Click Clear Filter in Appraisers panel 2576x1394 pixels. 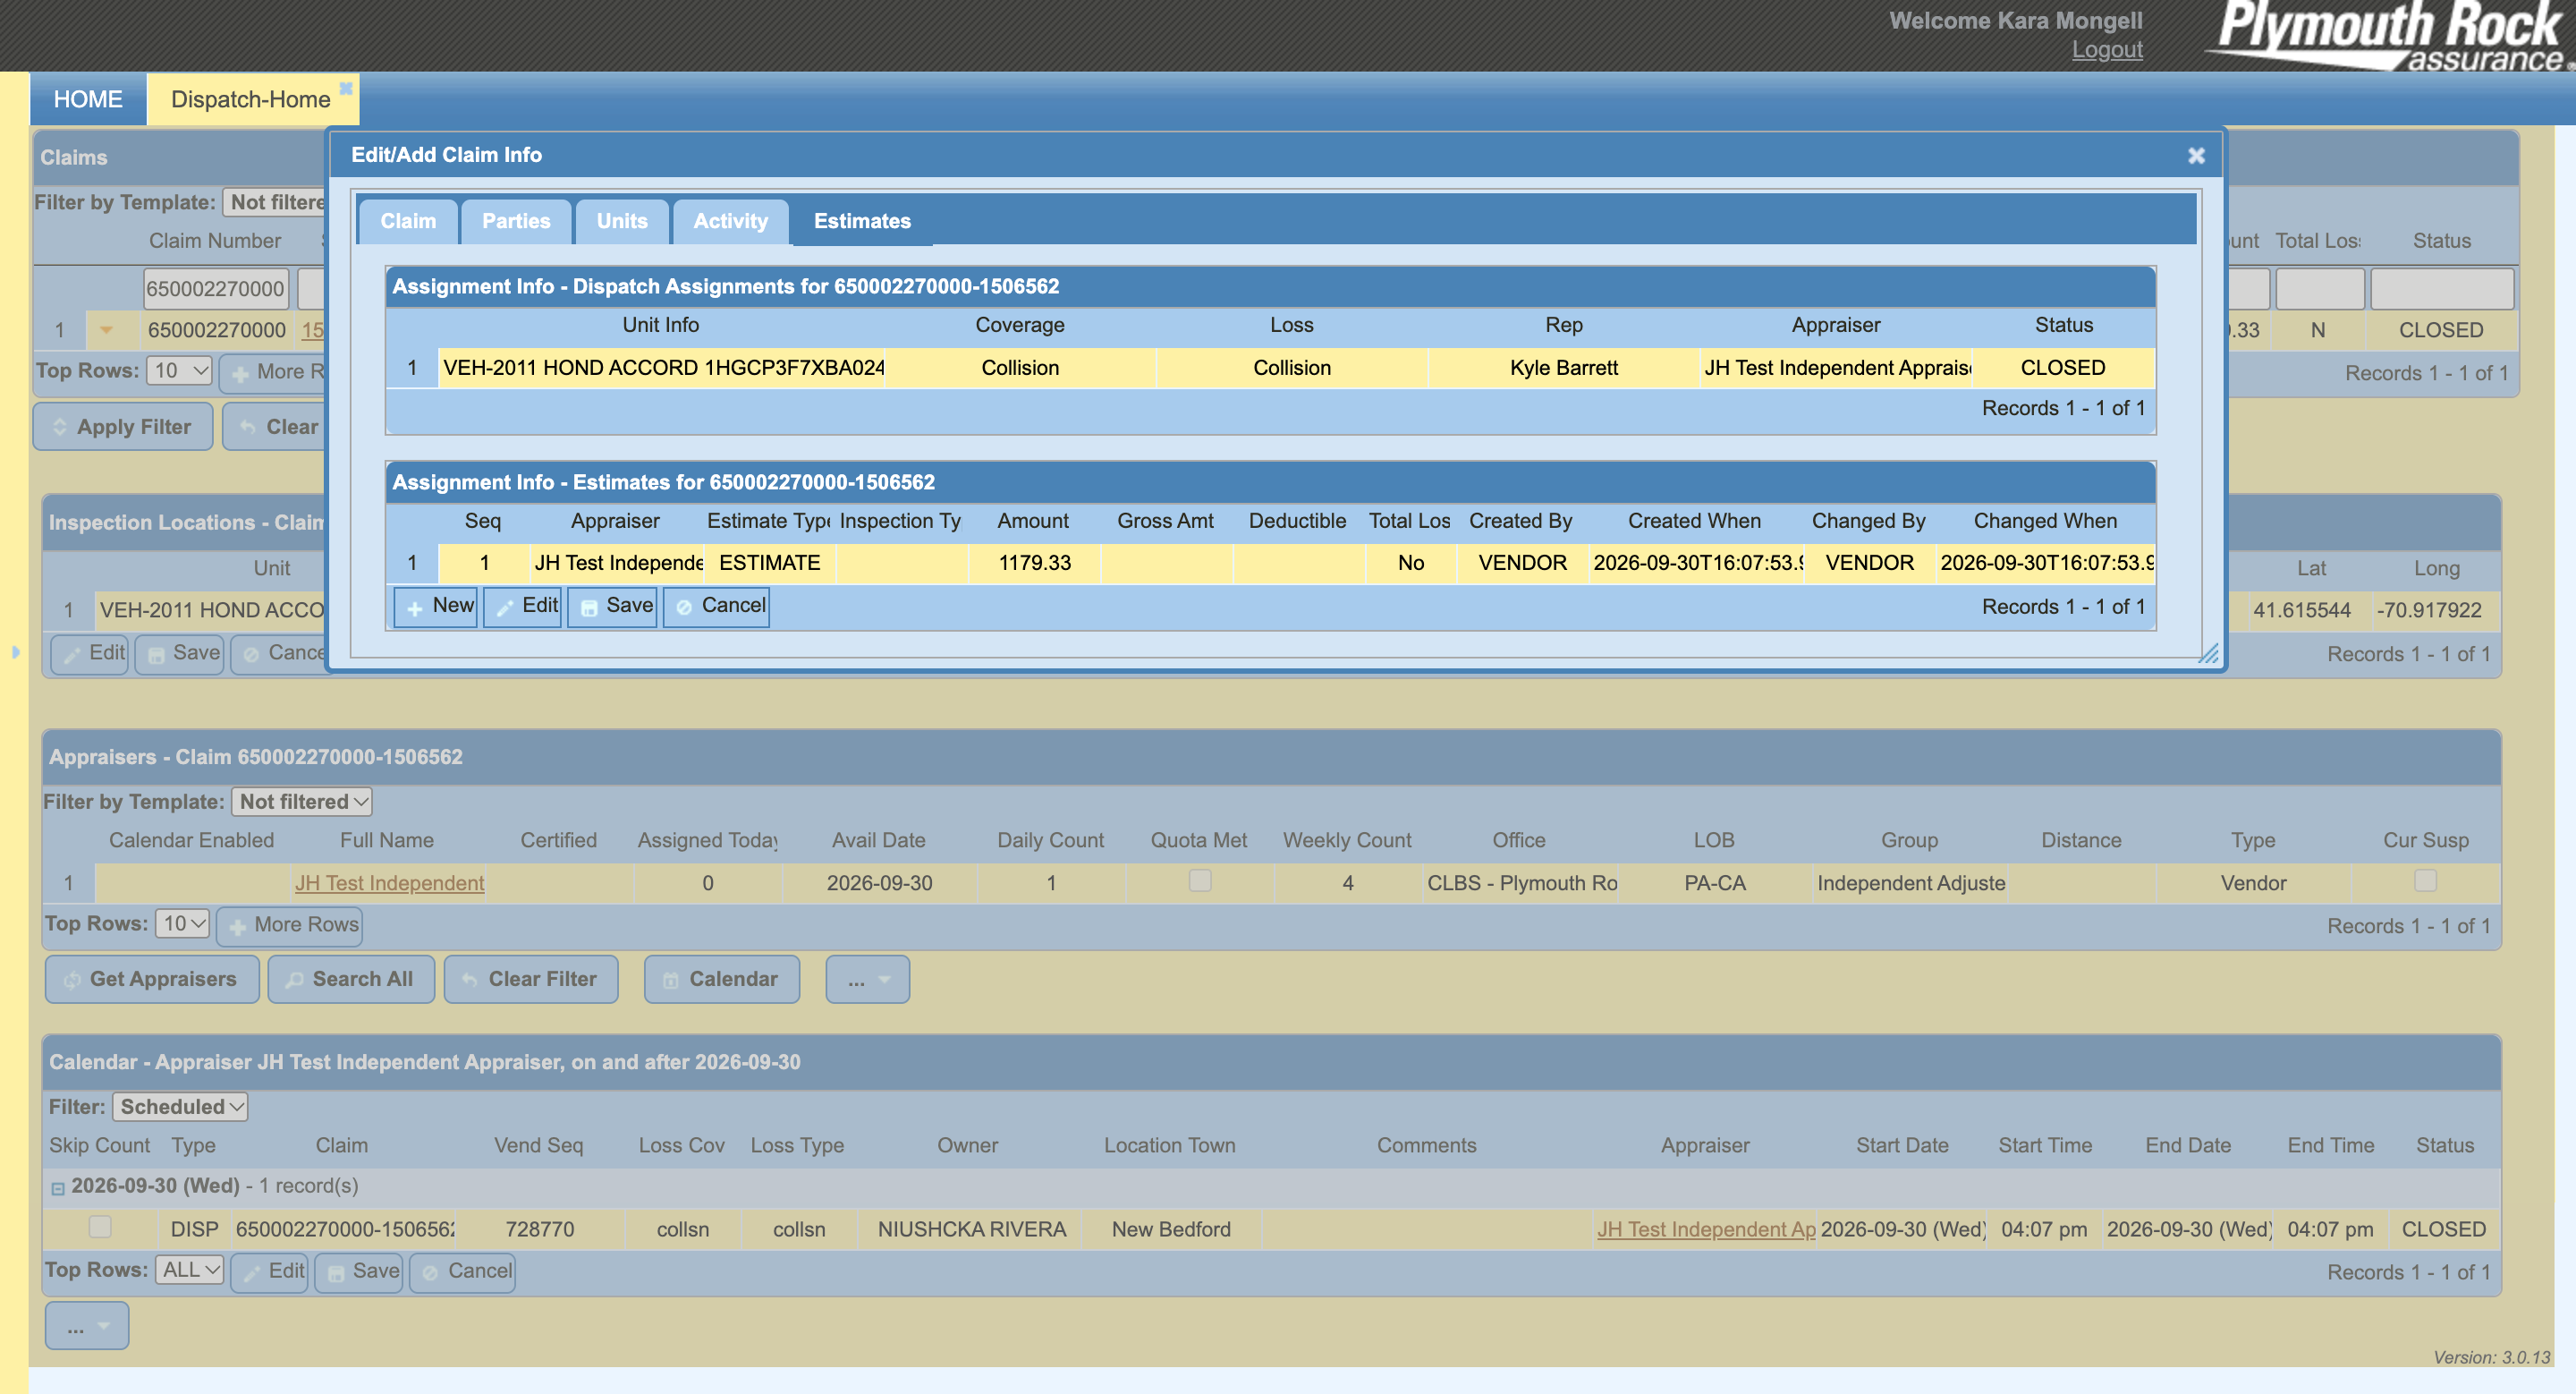[531, 980]
